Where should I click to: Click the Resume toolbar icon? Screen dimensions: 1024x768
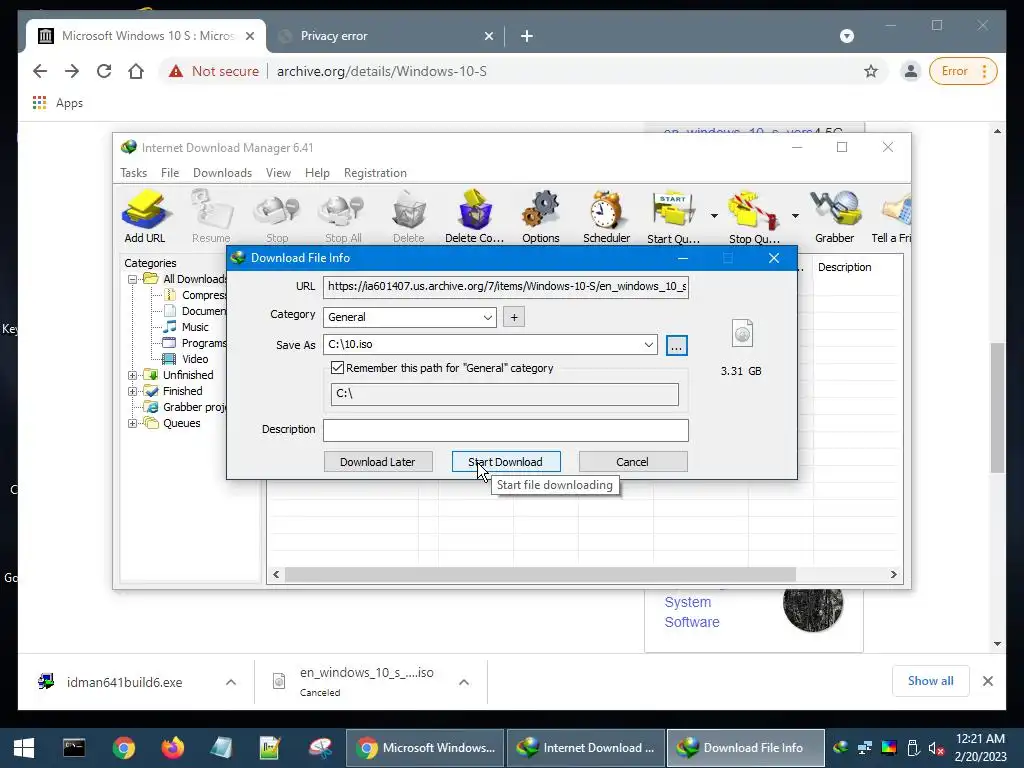point(211,216)
